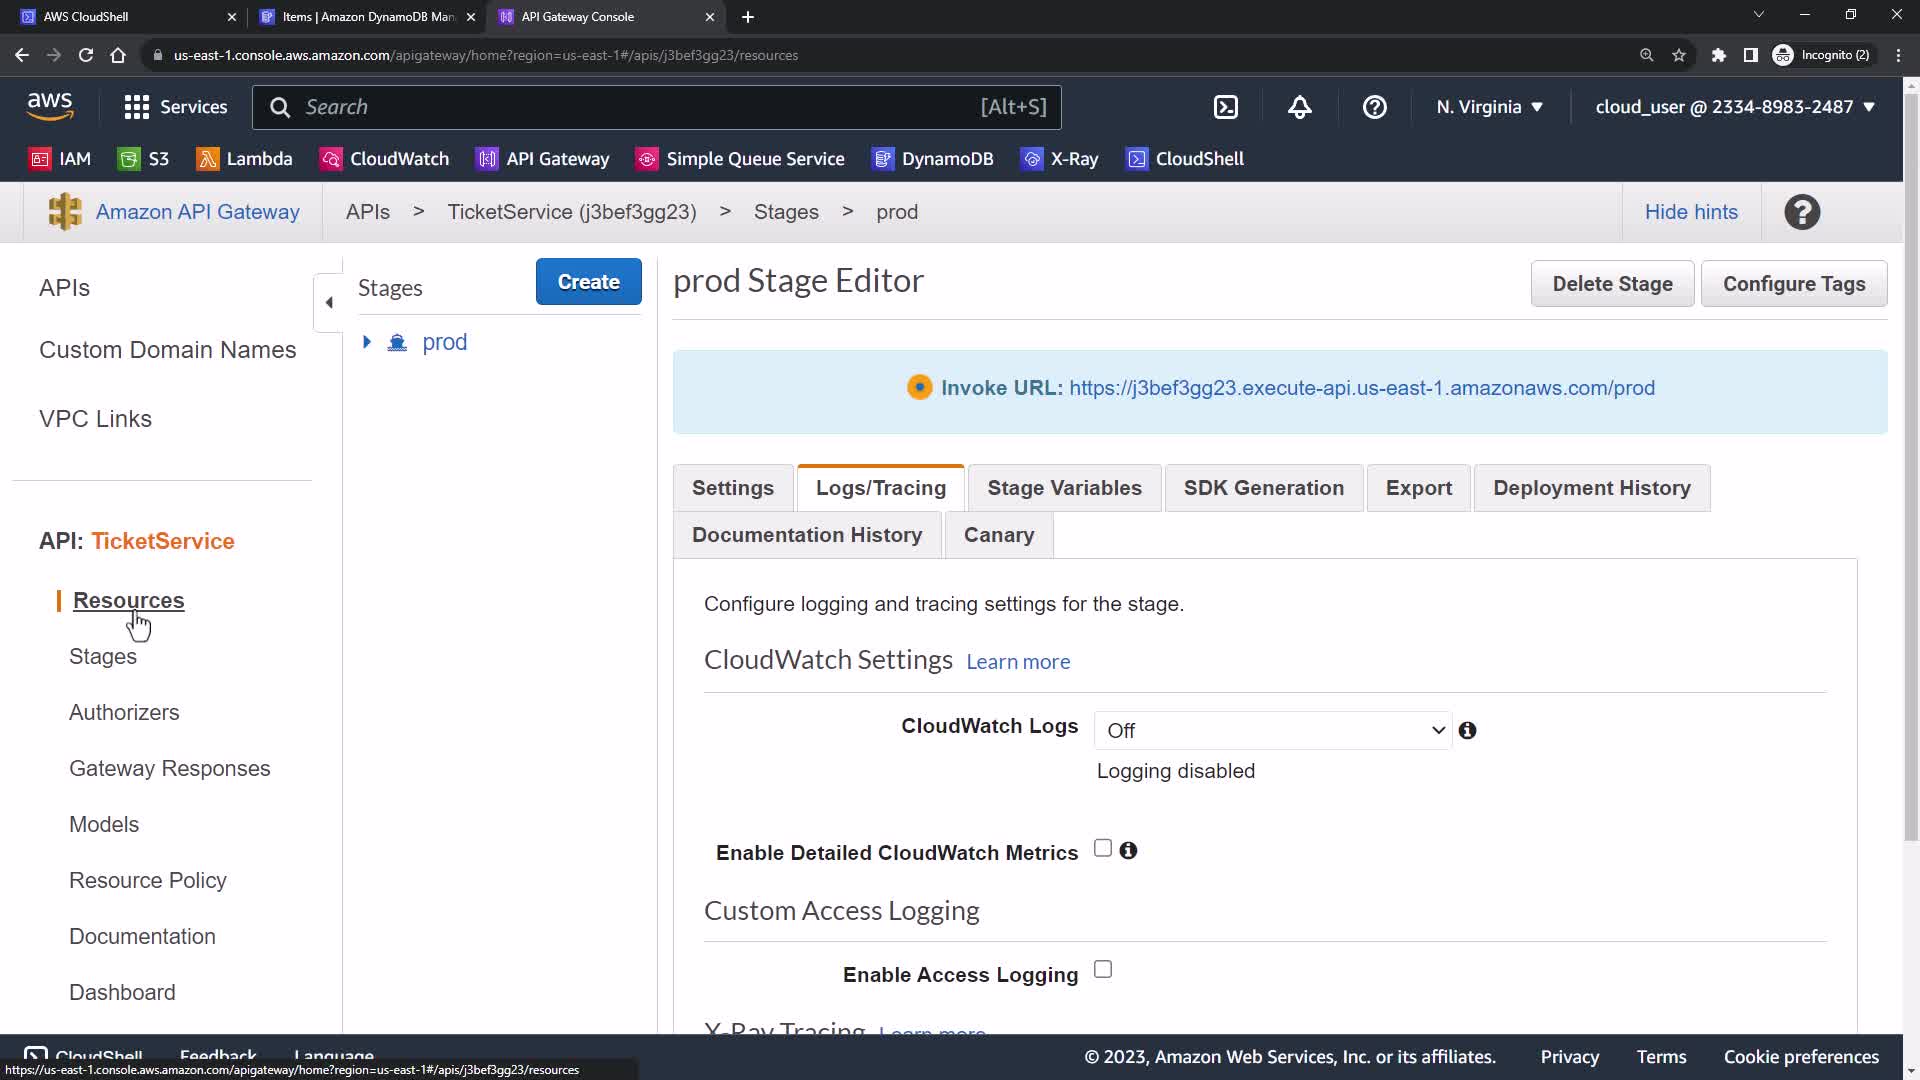
Task: Expand the prod stage tree node
Action: pyautogui.click(x=367, y=342)
